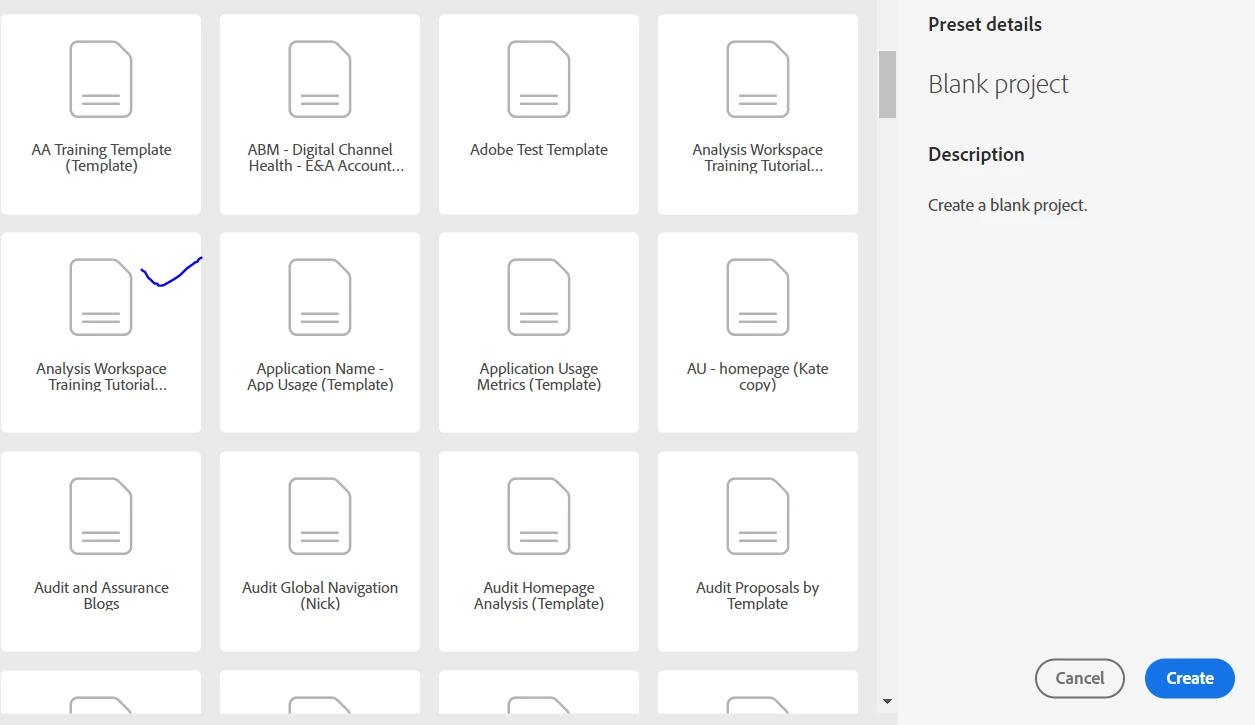The height and width of the screenshot is (725, 1255).
Task: Pick the Adobe Test Template document icon
Action: pos(539,79)
